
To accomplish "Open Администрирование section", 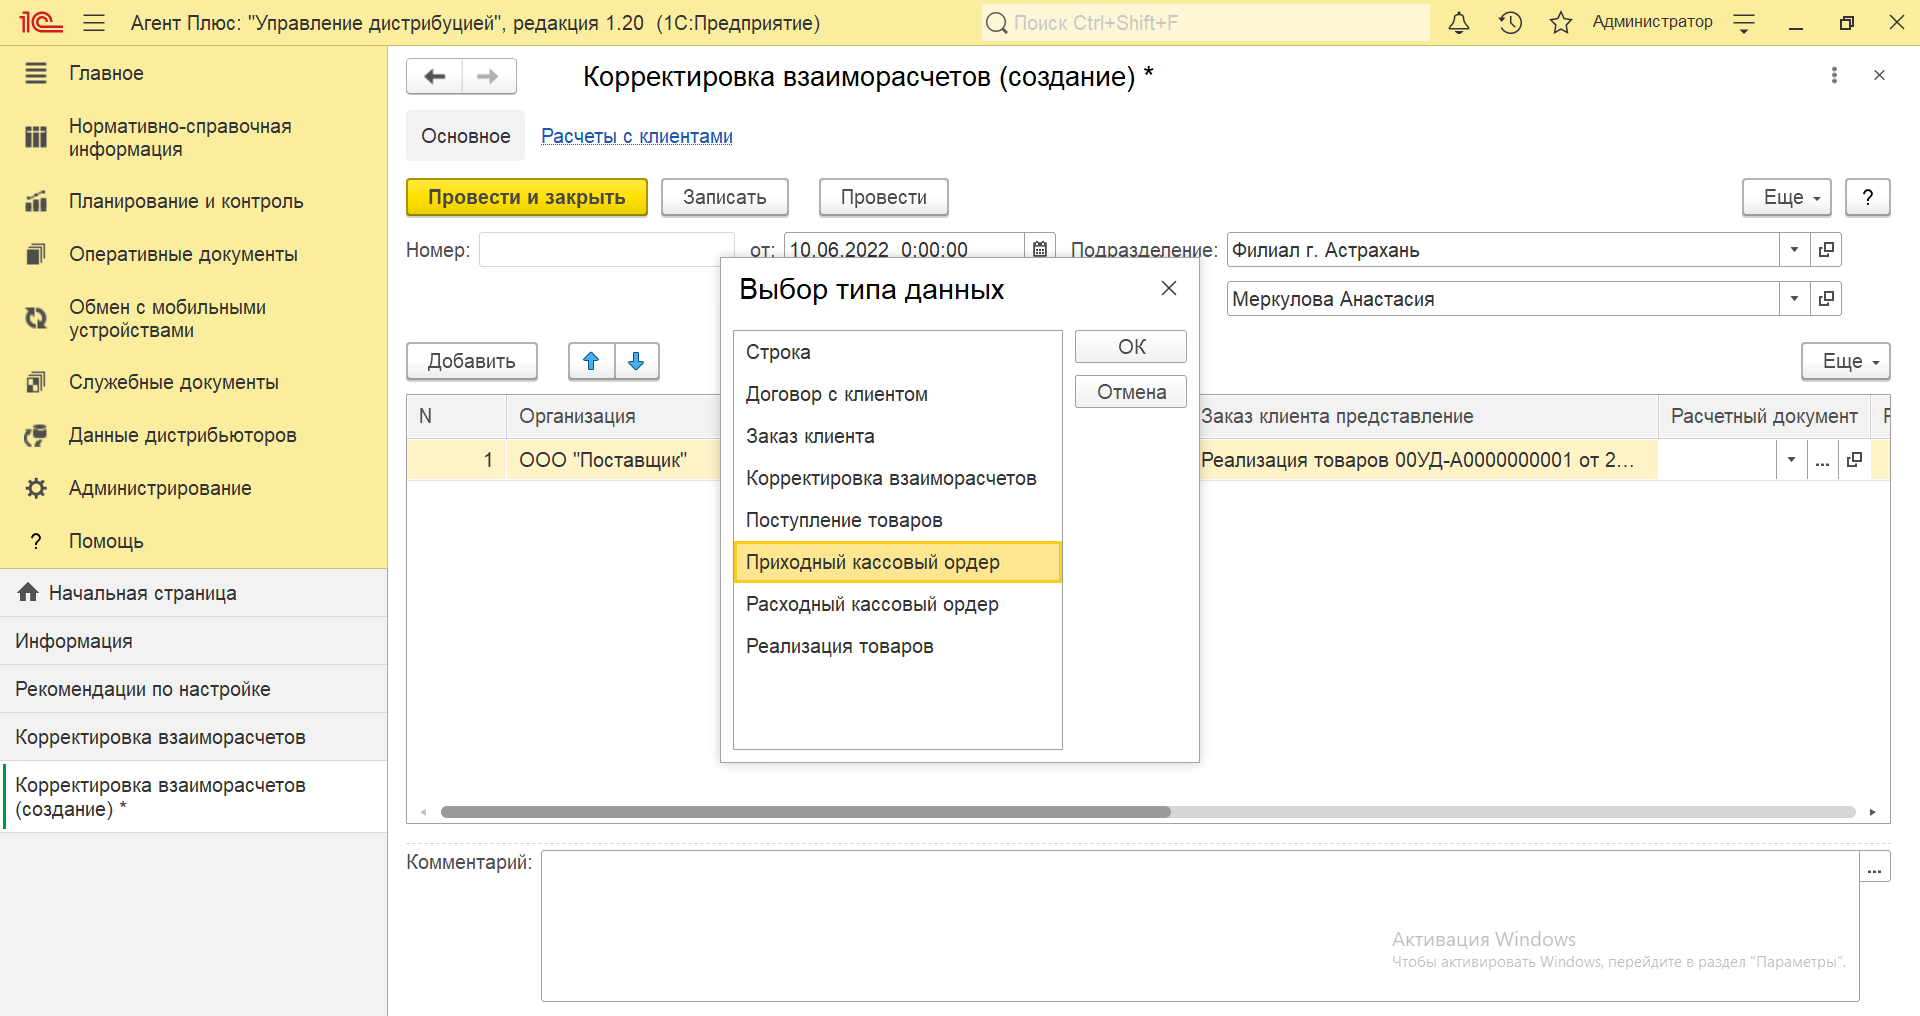I will pos(194,488).
